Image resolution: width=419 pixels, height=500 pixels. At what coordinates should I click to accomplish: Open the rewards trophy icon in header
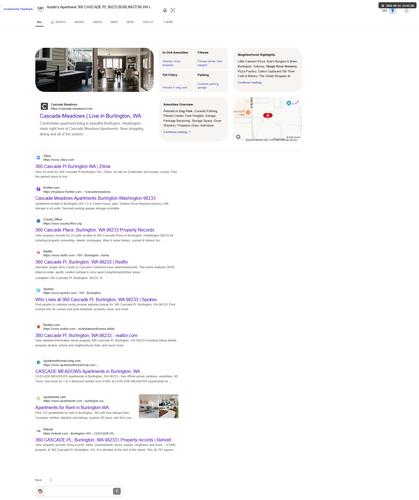(393, 11)
